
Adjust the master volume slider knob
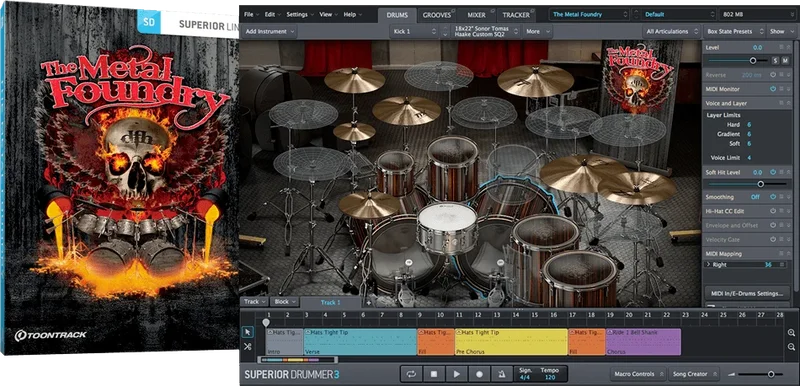[x=771, y=374]
